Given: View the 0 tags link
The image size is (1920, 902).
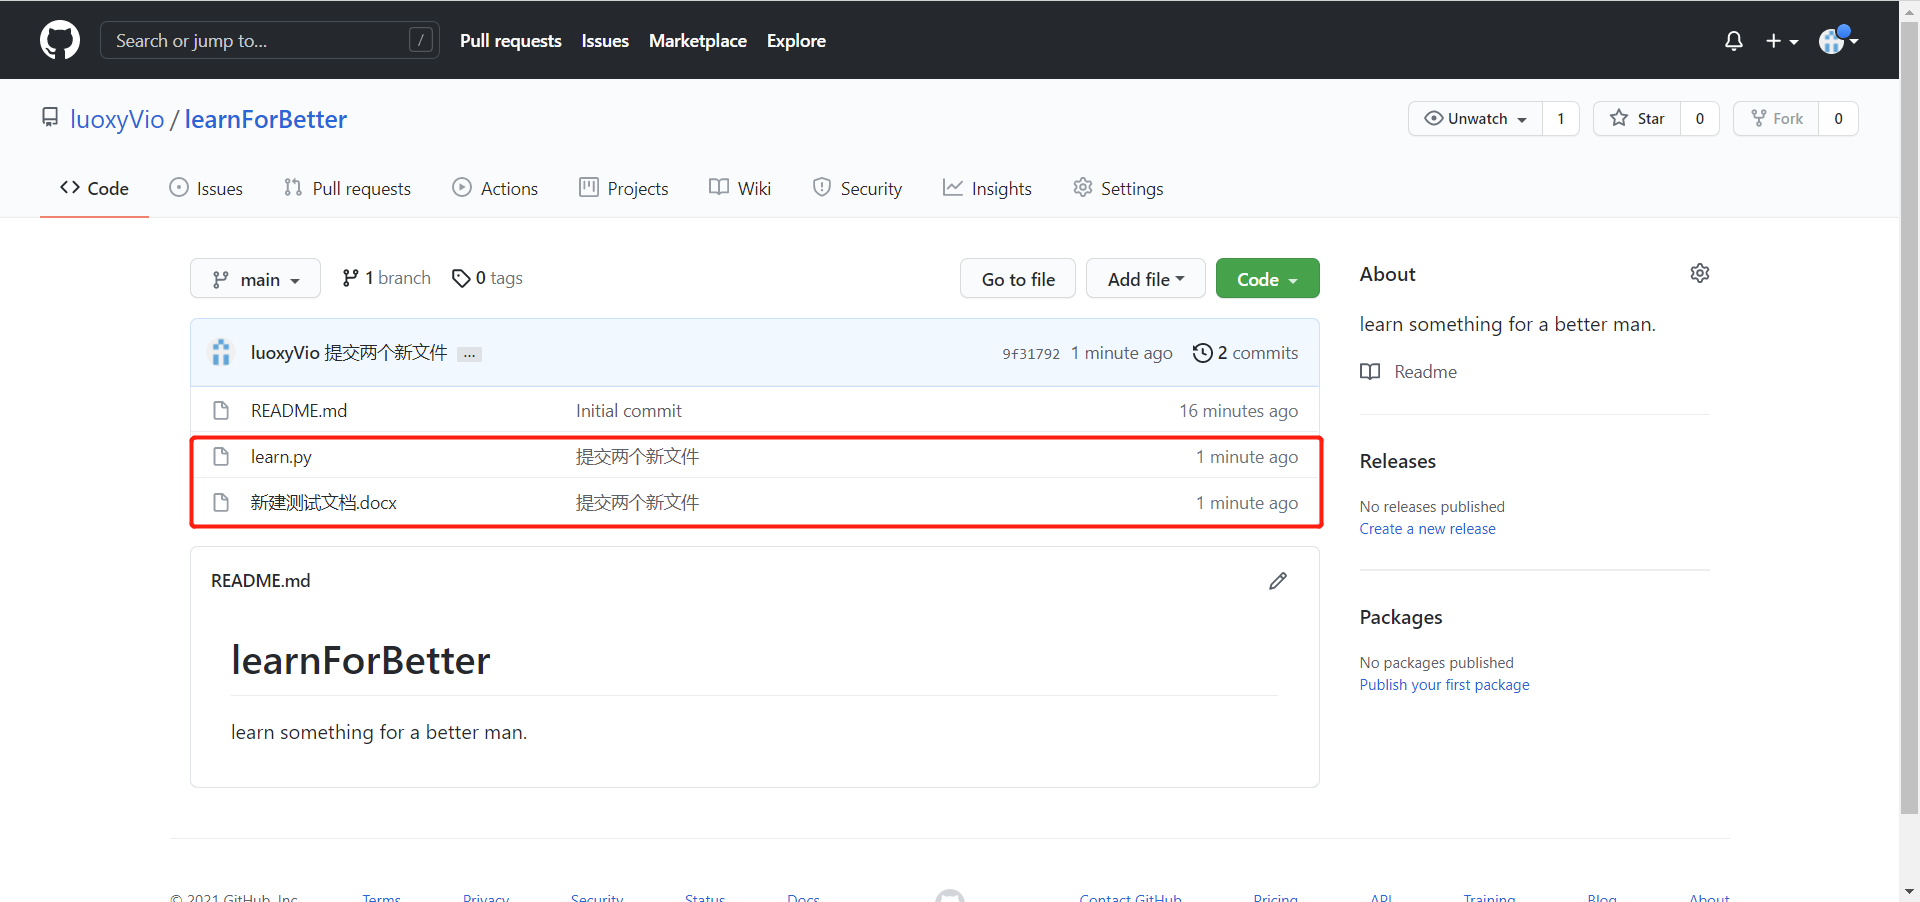Looking at the screenshot, I should tap(487, 278).
